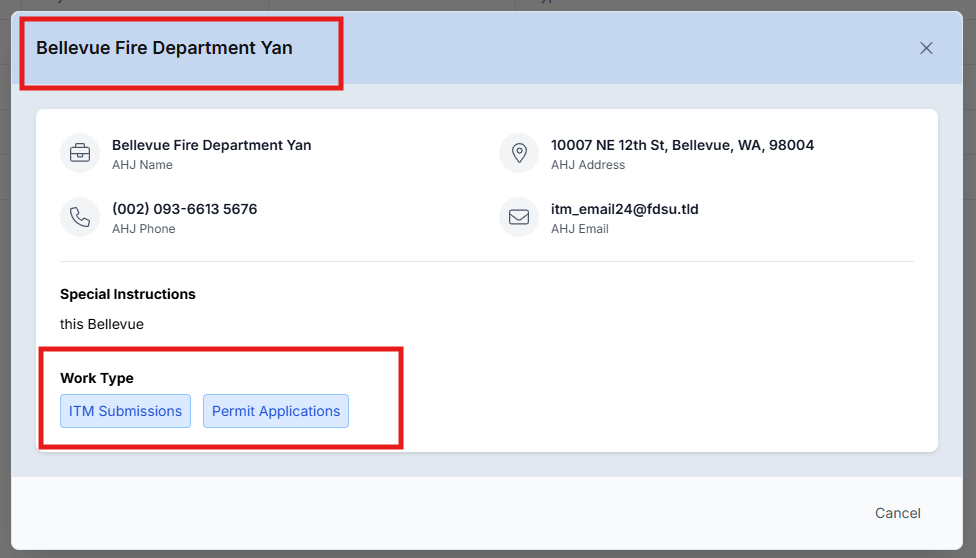Click the 'this Bellevue' instructions text

point(102,324)
